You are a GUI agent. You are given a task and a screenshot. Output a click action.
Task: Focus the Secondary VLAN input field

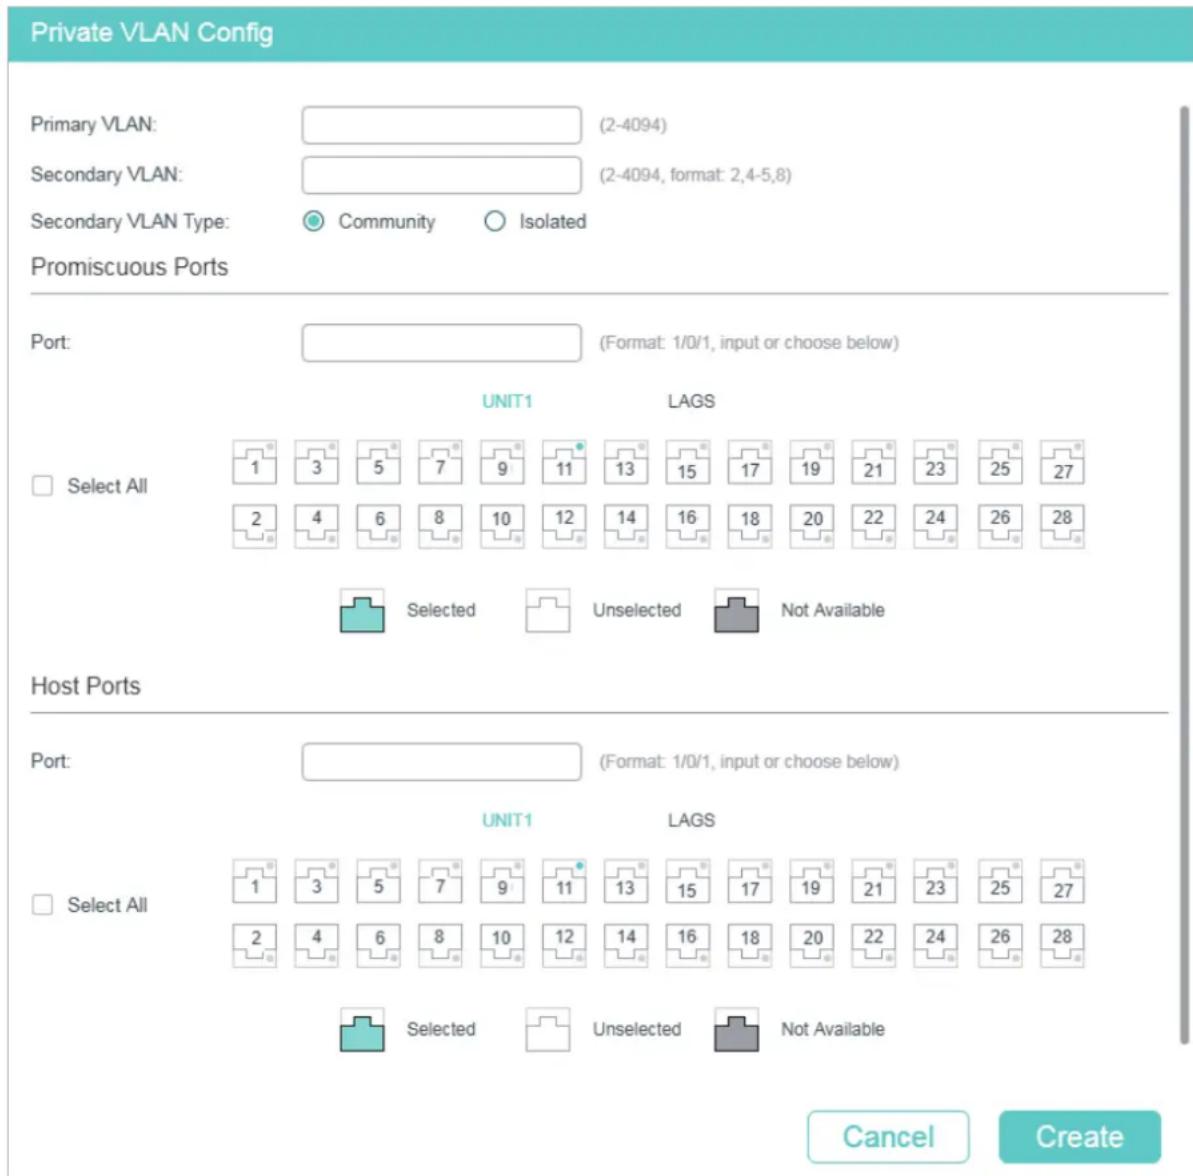coord(441,175)
